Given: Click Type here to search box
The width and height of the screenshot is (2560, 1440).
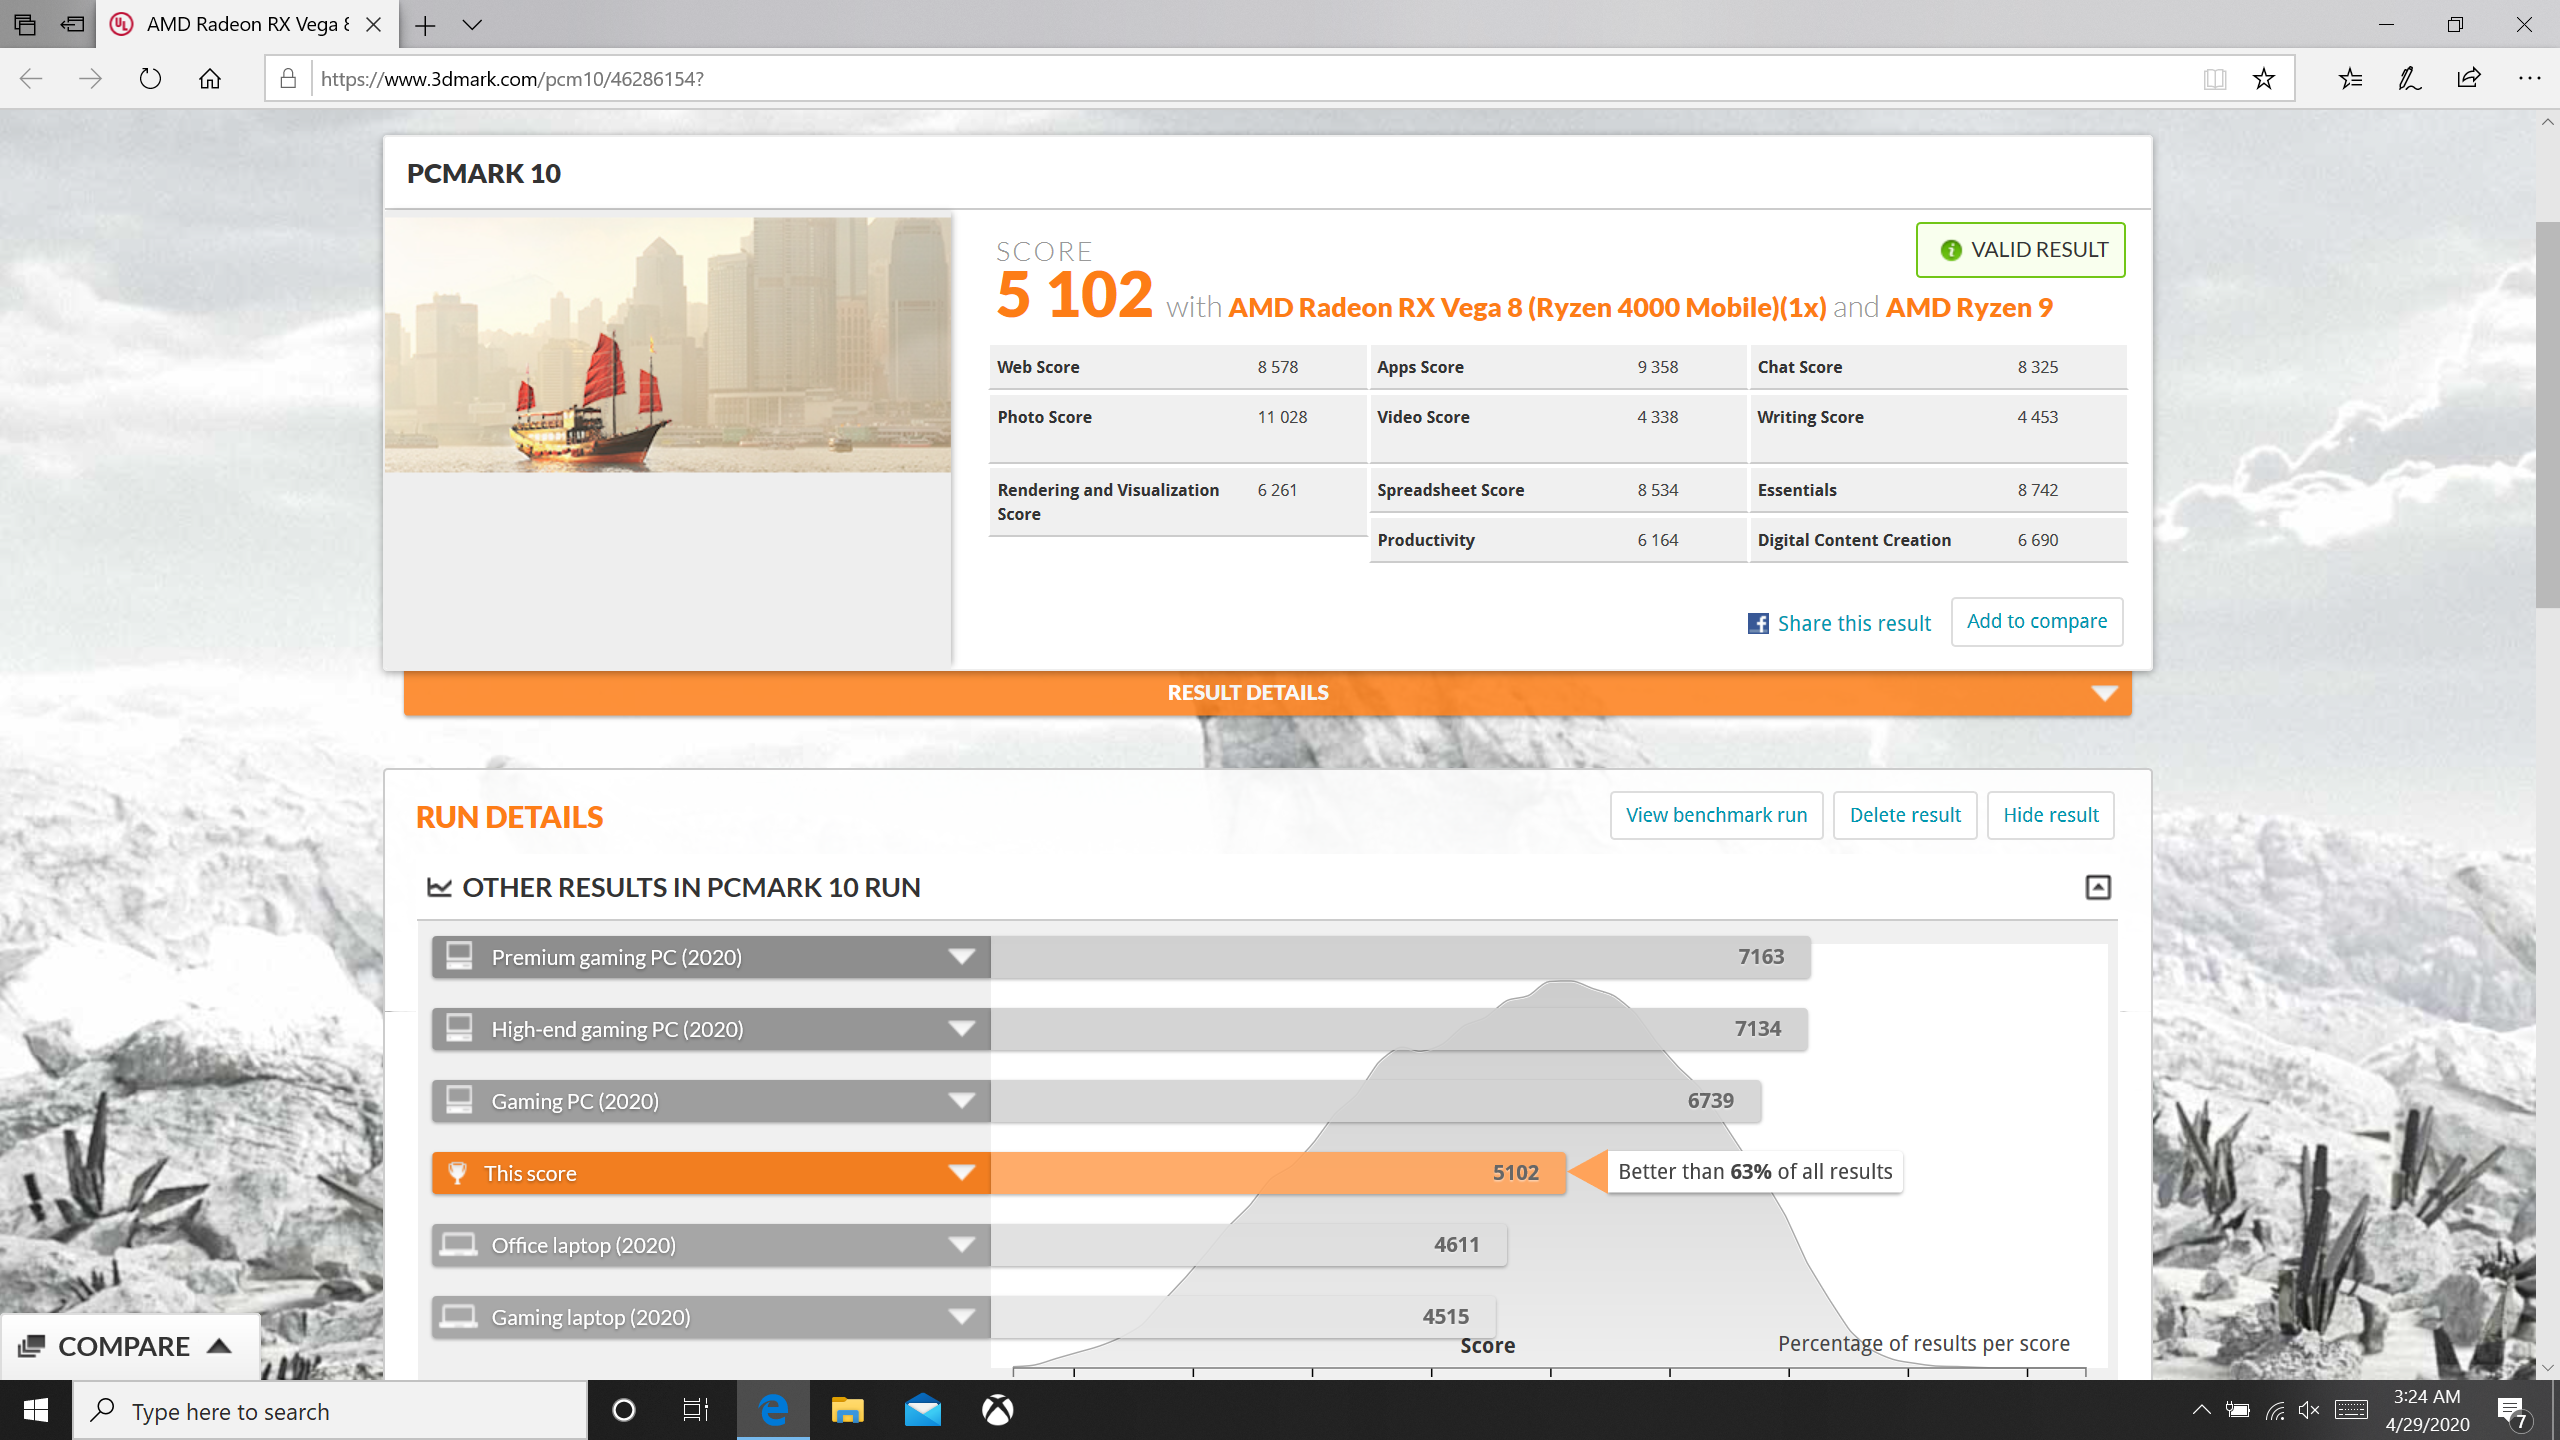Looking at the screenshot, I should coord(330,1411).
